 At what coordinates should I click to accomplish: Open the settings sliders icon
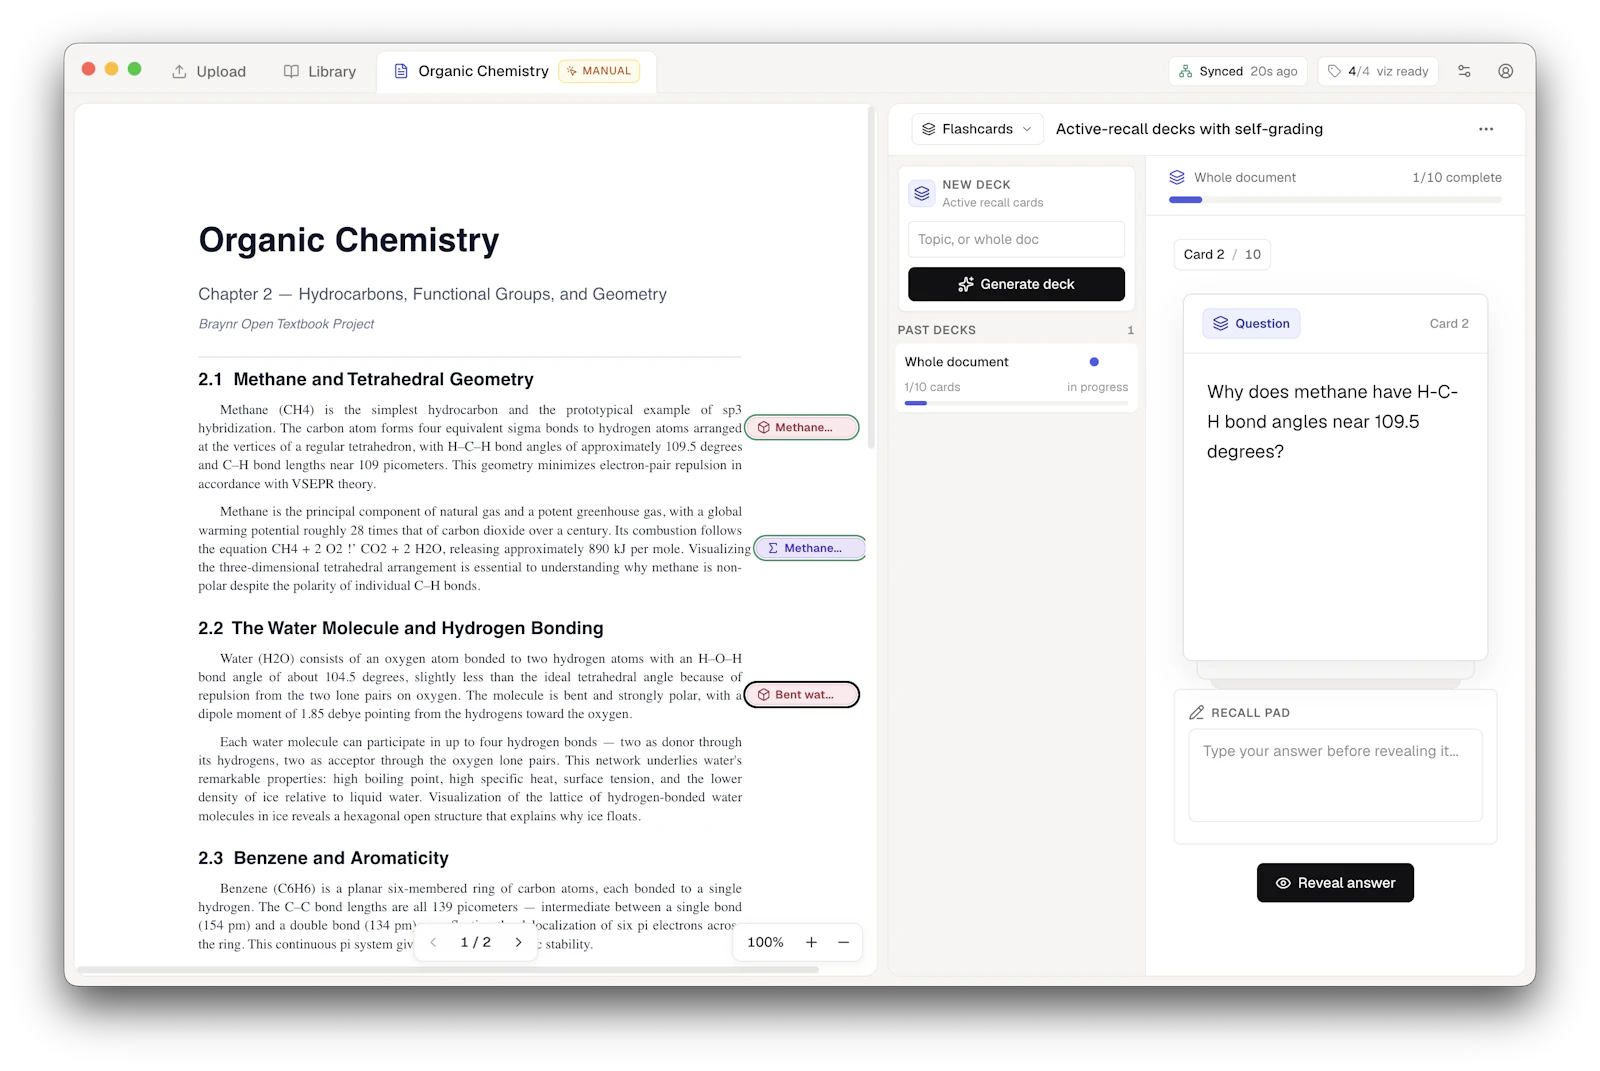coord(1464,71)
